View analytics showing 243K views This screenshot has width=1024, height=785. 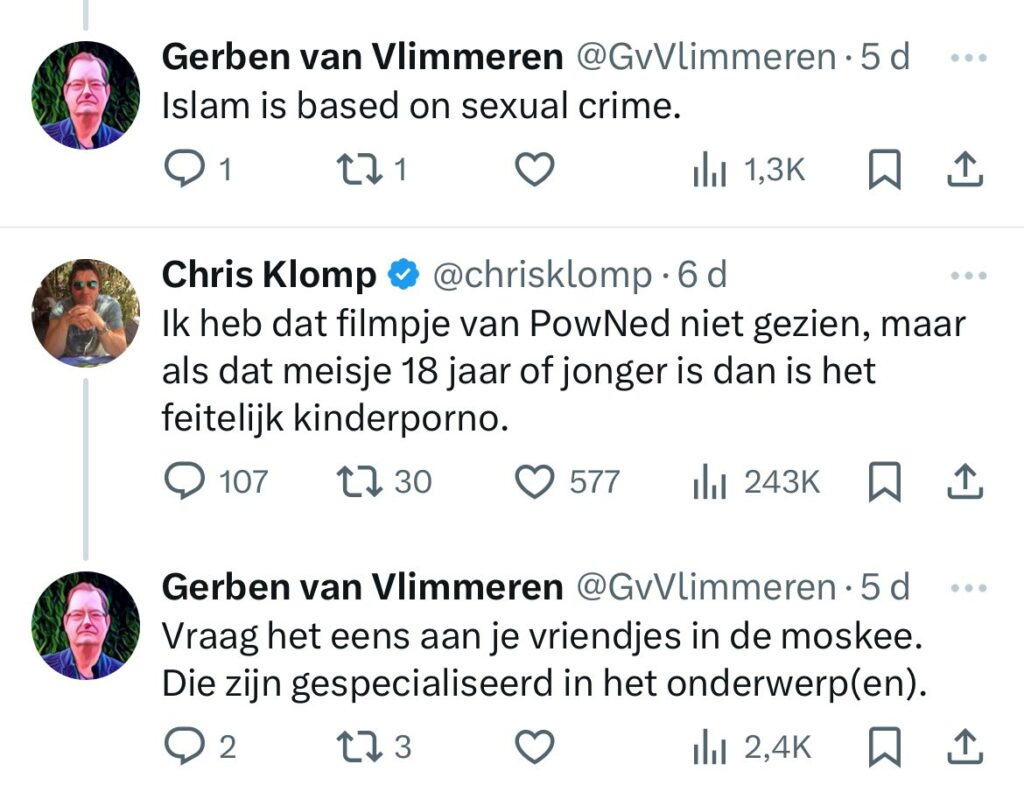point(756,482)
